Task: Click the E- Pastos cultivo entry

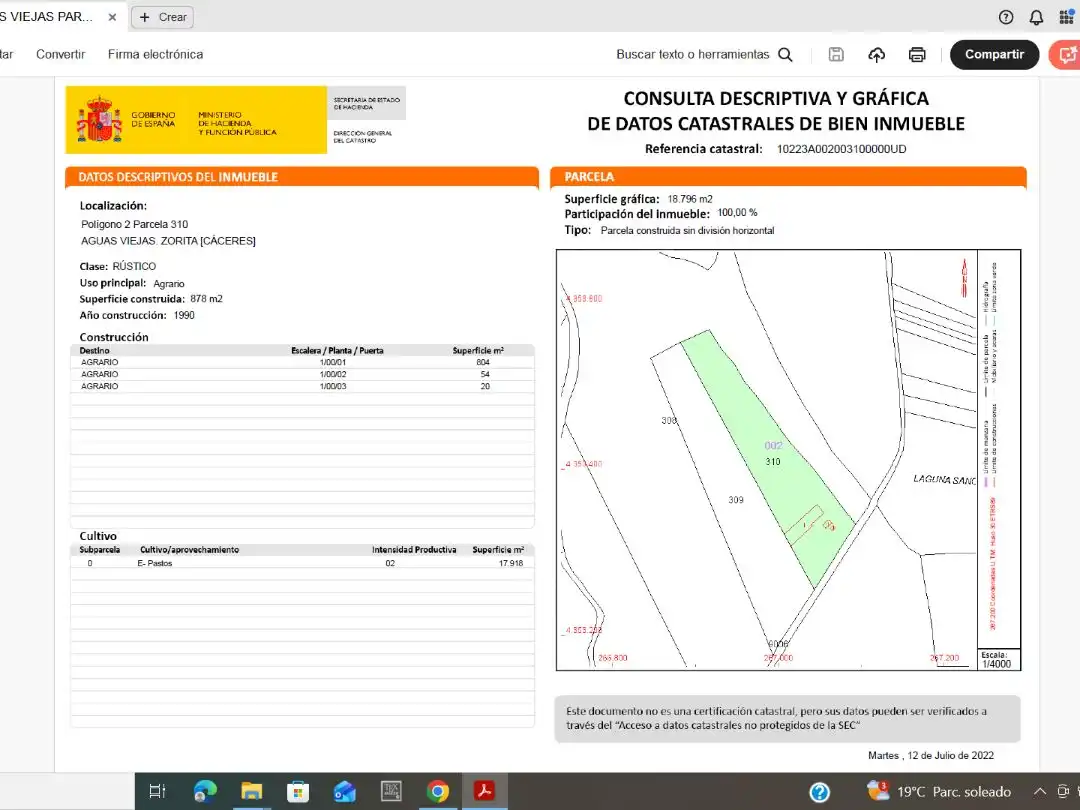Action: [154, 563]
